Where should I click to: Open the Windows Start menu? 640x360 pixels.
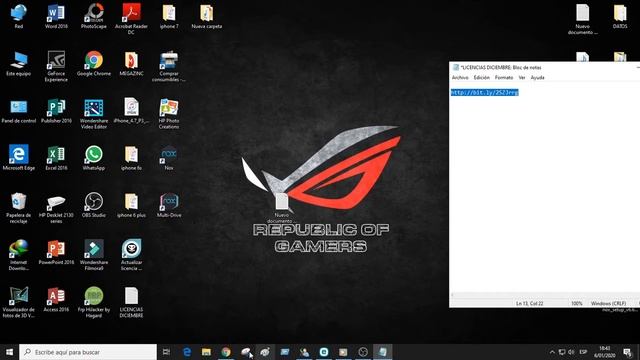click(x=9, y=352)
